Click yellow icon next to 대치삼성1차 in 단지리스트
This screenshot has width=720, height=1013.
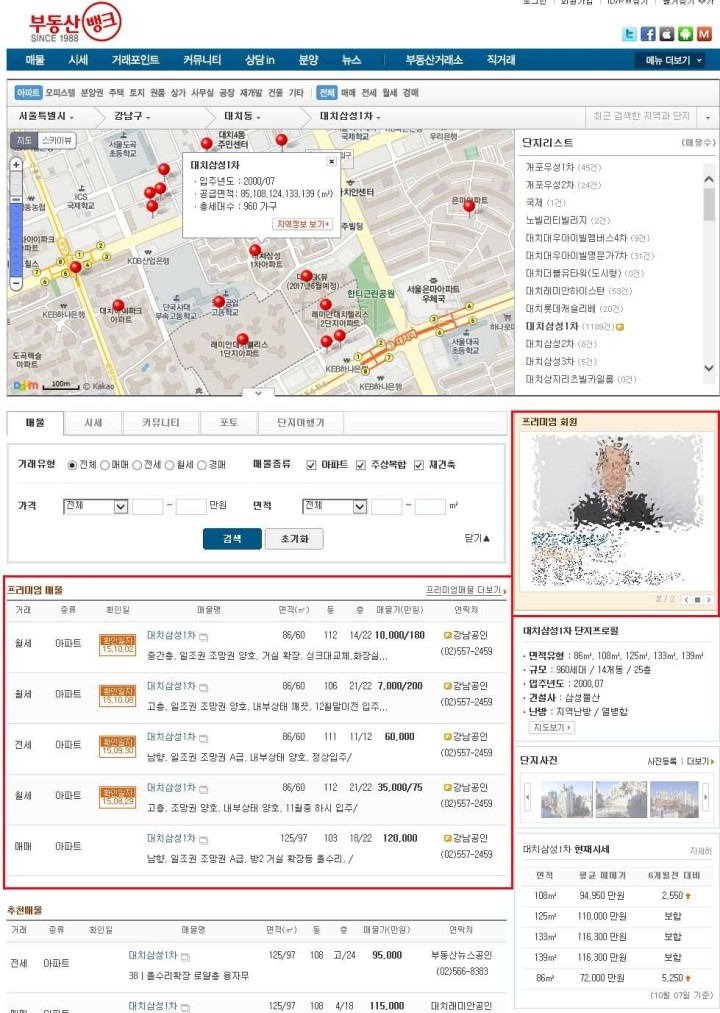click(620, 327)
